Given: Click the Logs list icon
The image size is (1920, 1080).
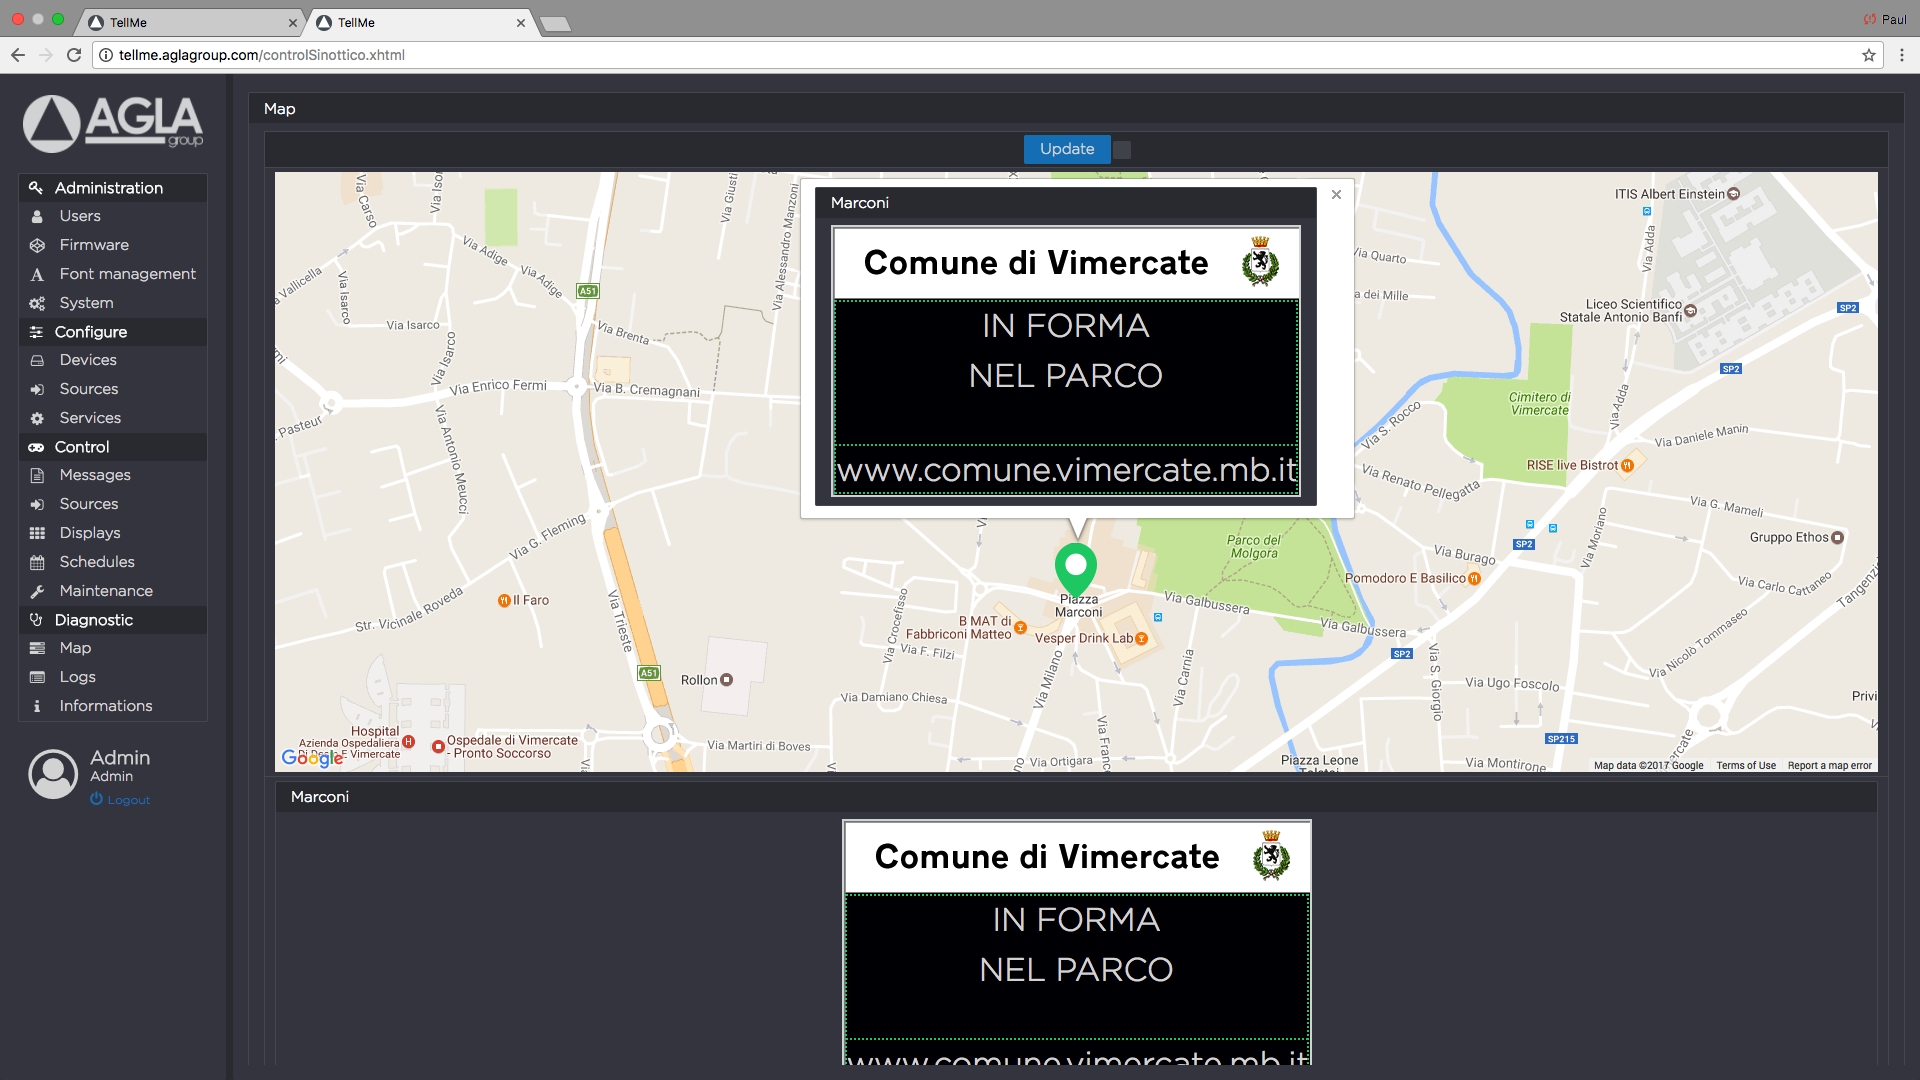Looking at the screenshot, I should 37,677.
